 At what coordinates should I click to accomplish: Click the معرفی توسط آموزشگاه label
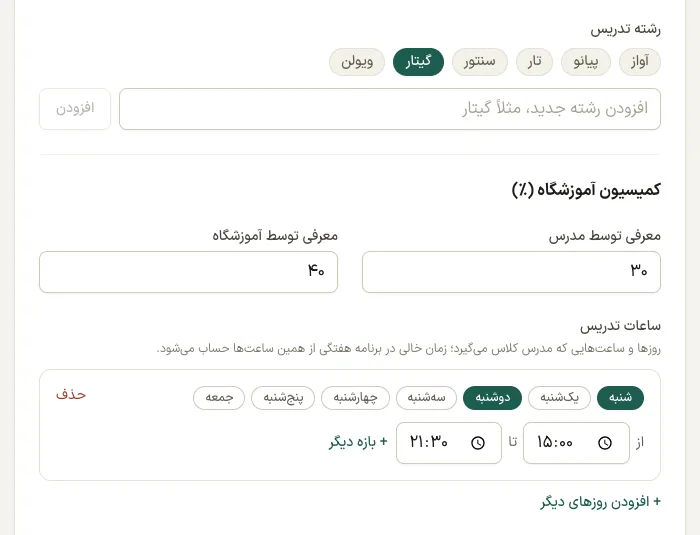275,235
